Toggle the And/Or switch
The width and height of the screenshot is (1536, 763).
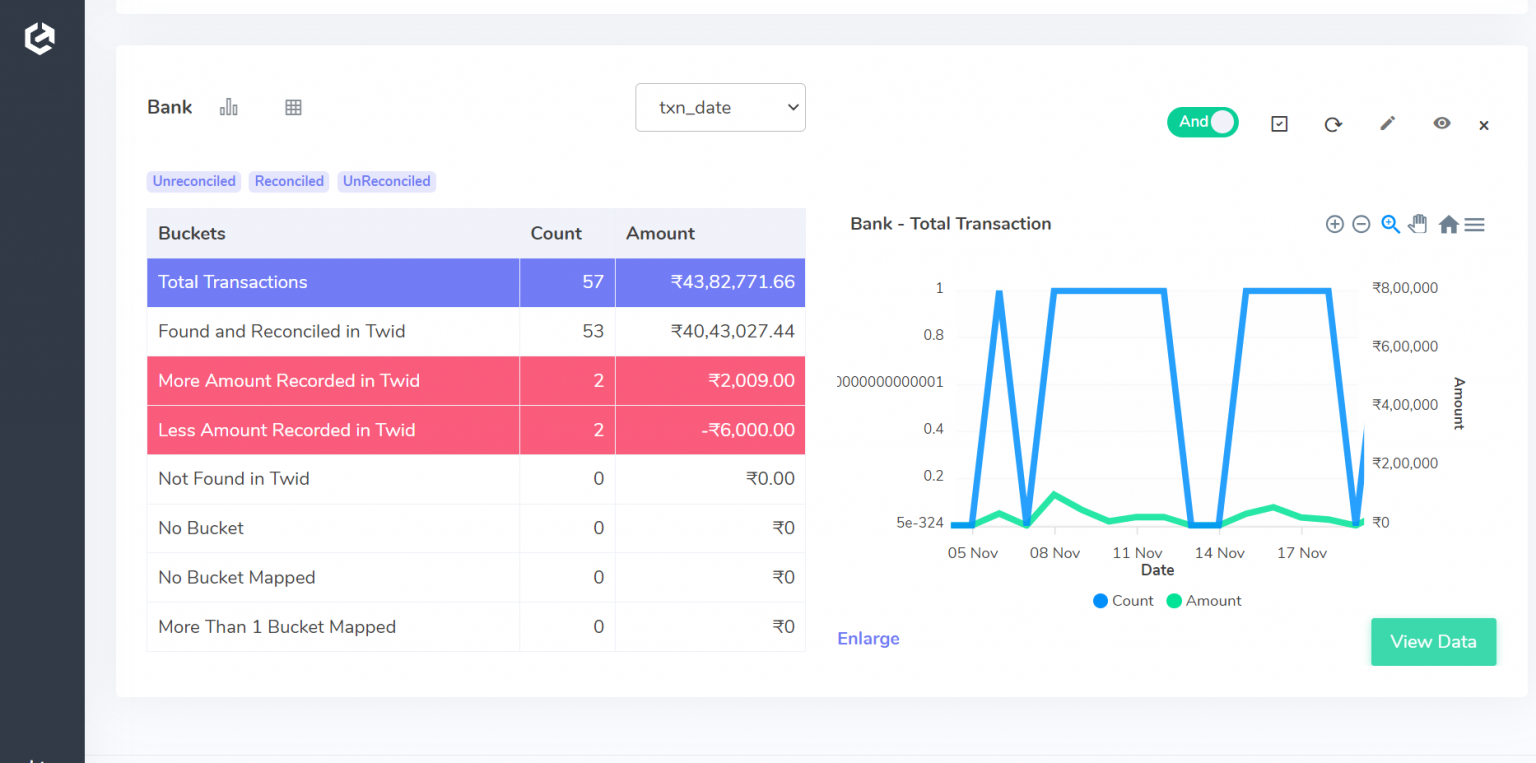point(1202,121)
